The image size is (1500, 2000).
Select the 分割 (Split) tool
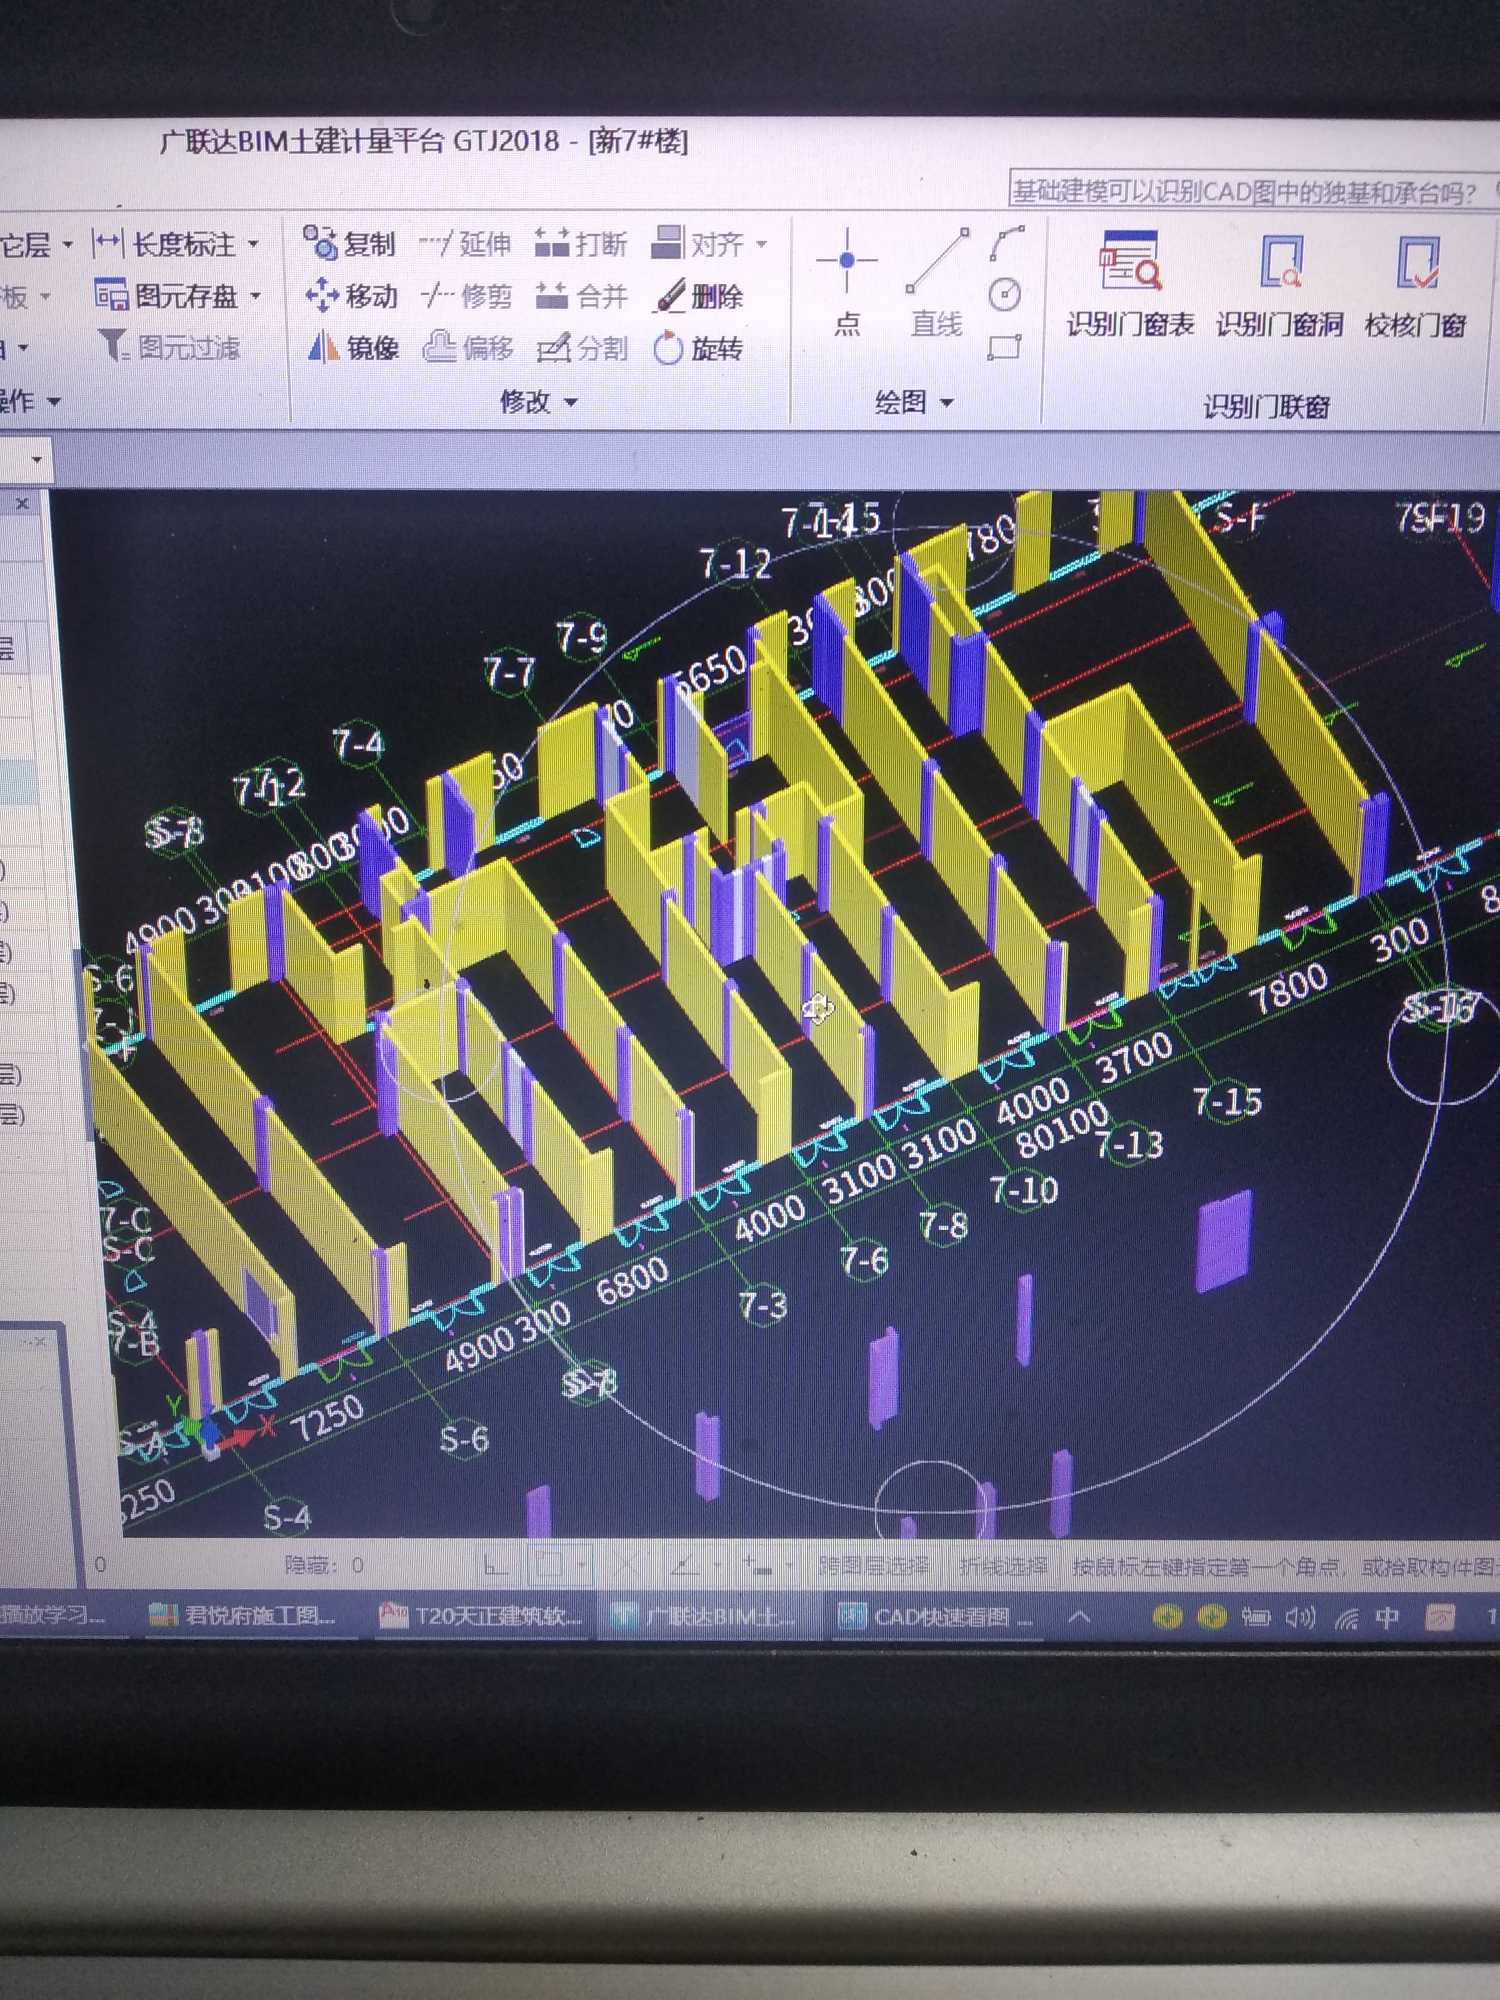582,348
